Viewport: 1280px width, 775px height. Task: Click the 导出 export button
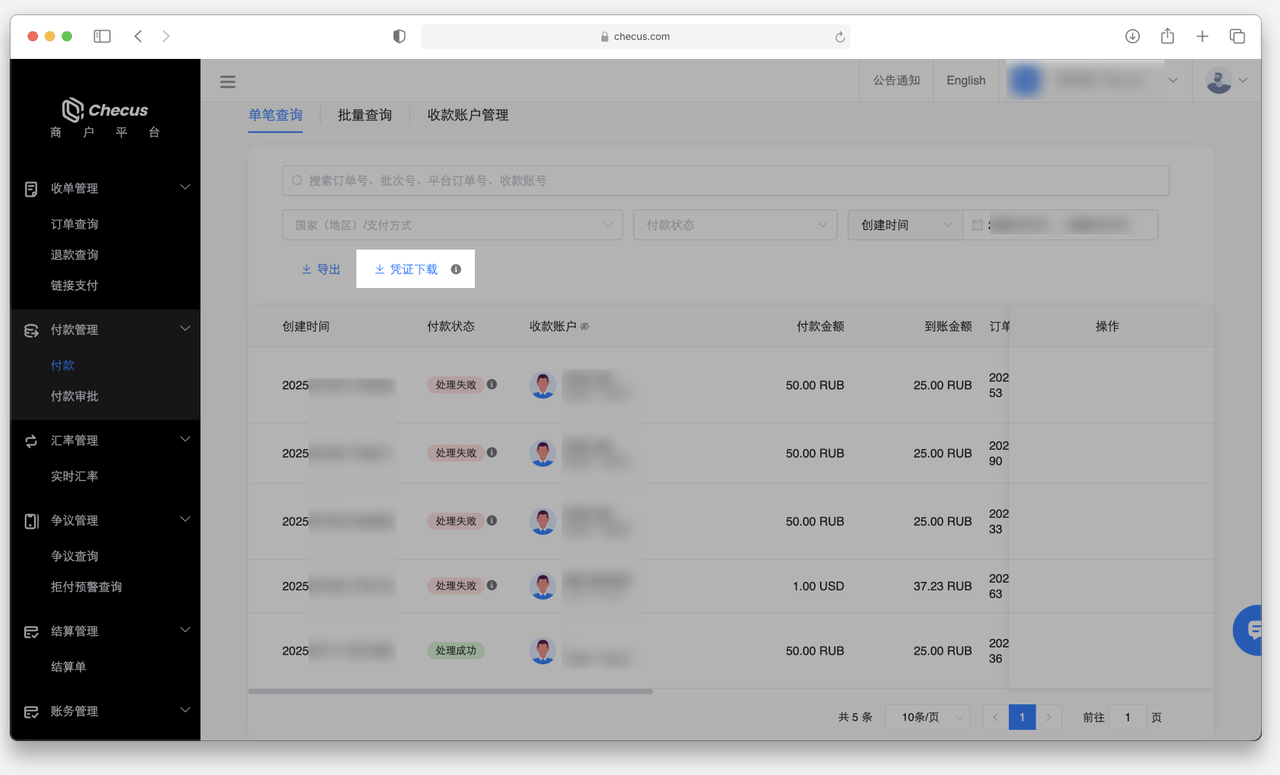321,269
